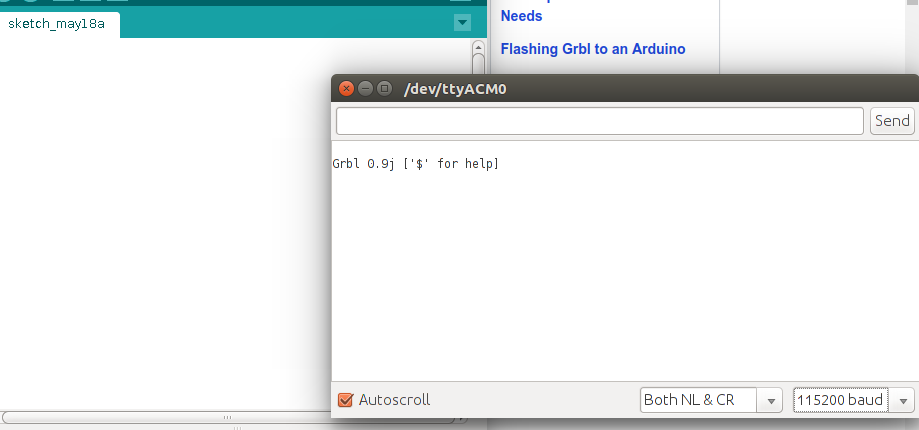Screen dimensions: 919x430
Task: Open the Flashing Grbl to an Arduino link
Action: (x=593, y=49)
